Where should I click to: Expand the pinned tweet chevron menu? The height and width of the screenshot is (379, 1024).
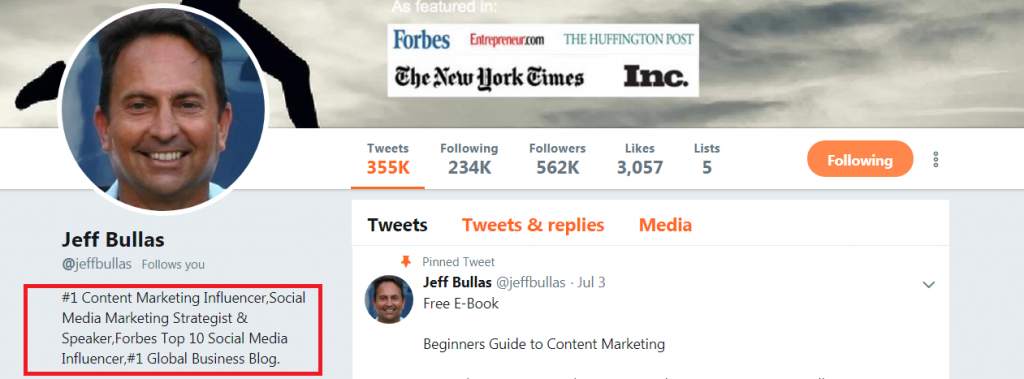[928, 284]
